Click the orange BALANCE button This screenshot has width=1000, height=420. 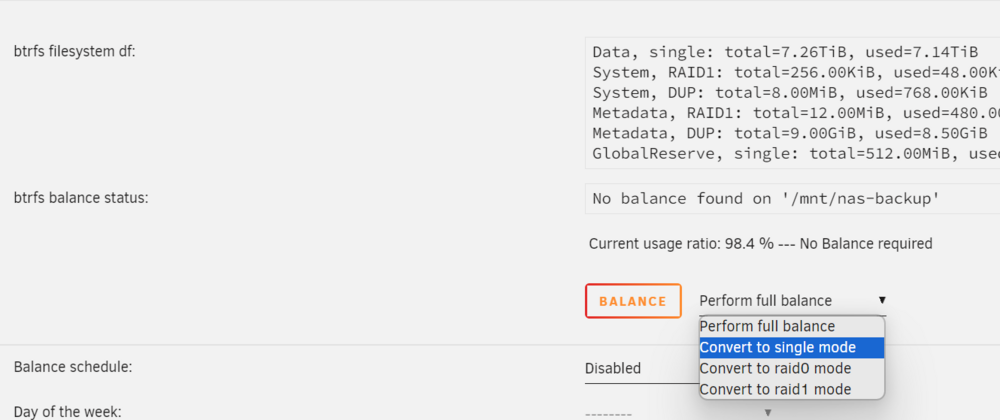coord(633,301)
